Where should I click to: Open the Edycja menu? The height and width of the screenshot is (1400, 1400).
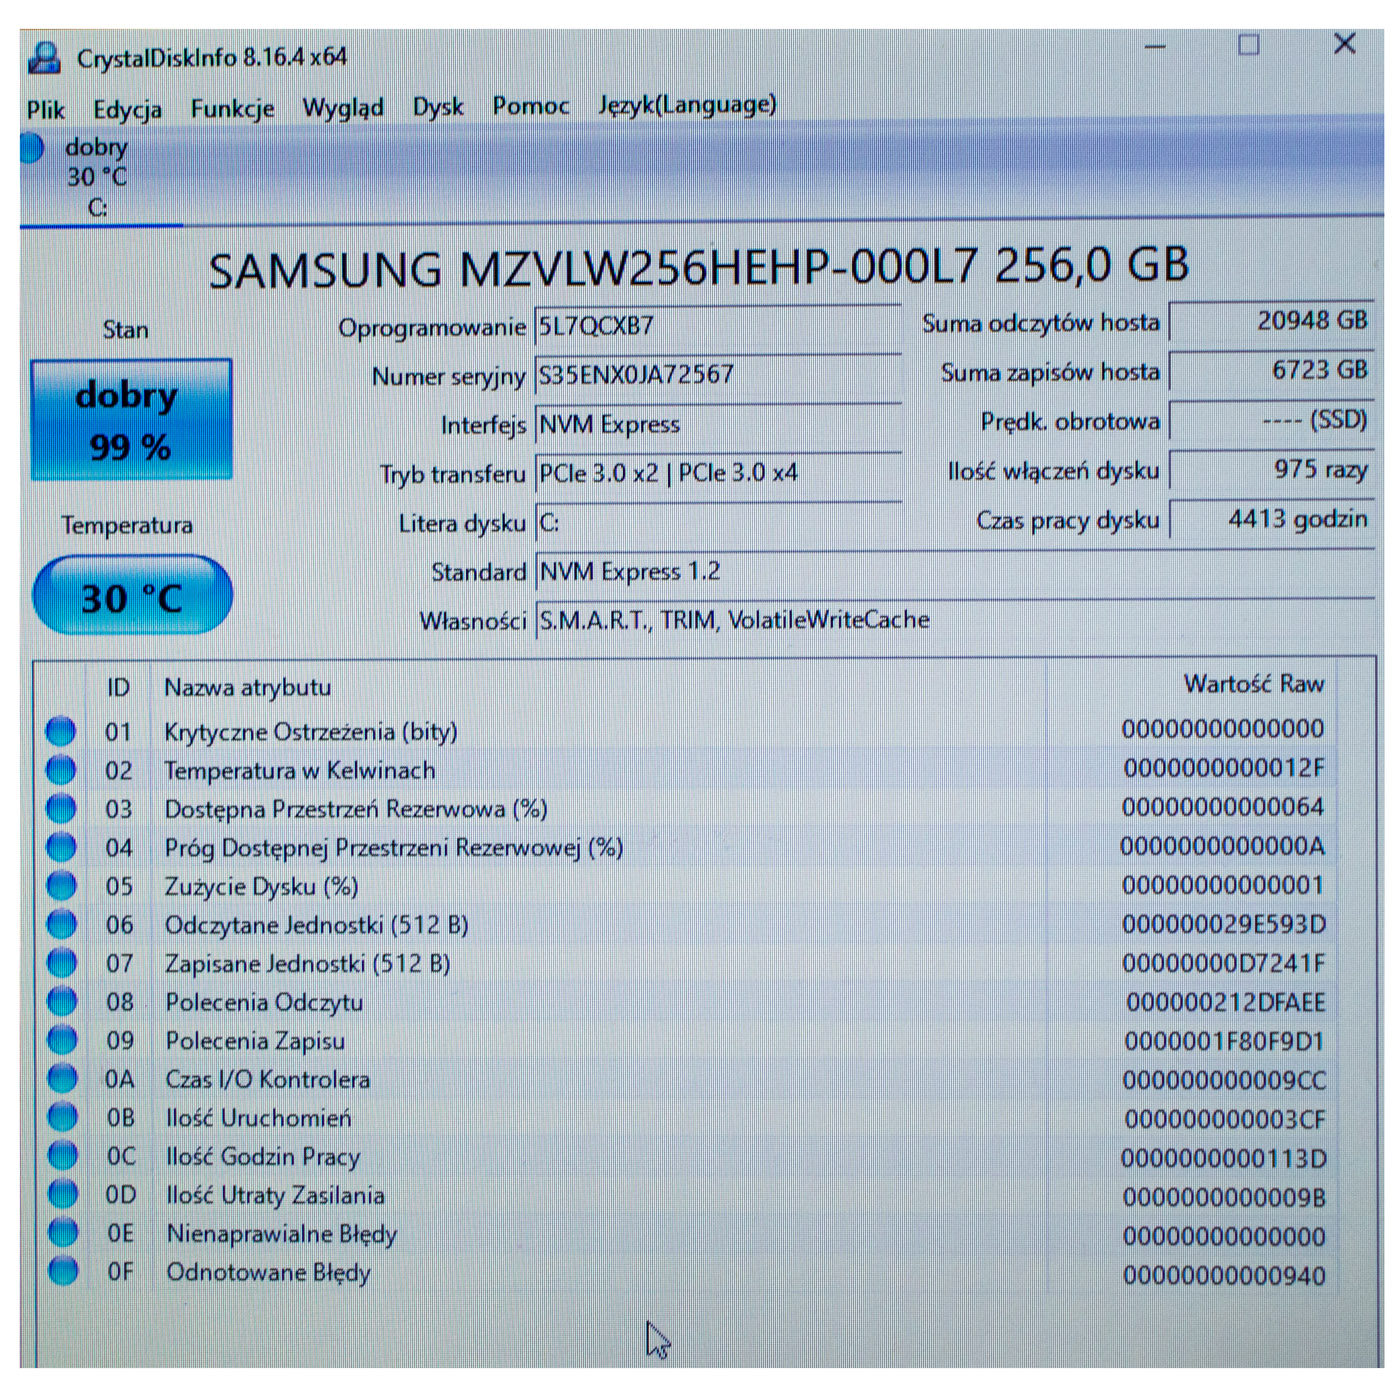(127, 109)
